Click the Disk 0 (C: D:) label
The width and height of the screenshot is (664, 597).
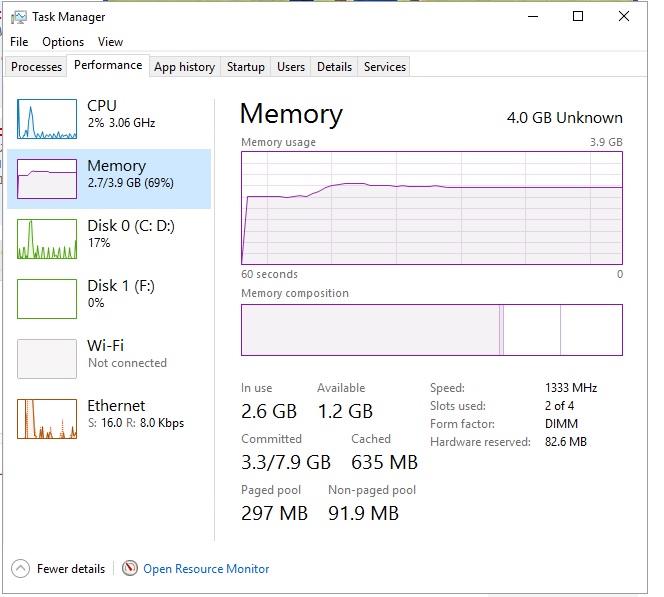point(131,226)
